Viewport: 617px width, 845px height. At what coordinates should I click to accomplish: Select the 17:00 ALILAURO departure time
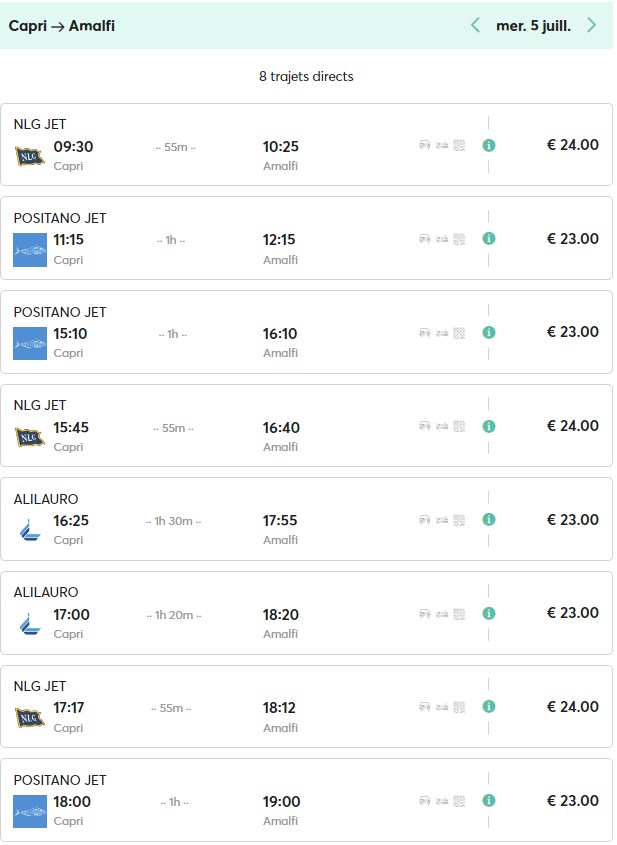[x=71, y=615]
